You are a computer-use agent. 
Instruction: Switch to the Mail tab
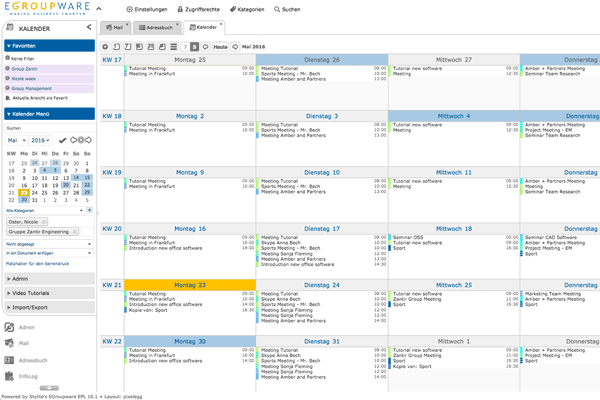point(118,28)
